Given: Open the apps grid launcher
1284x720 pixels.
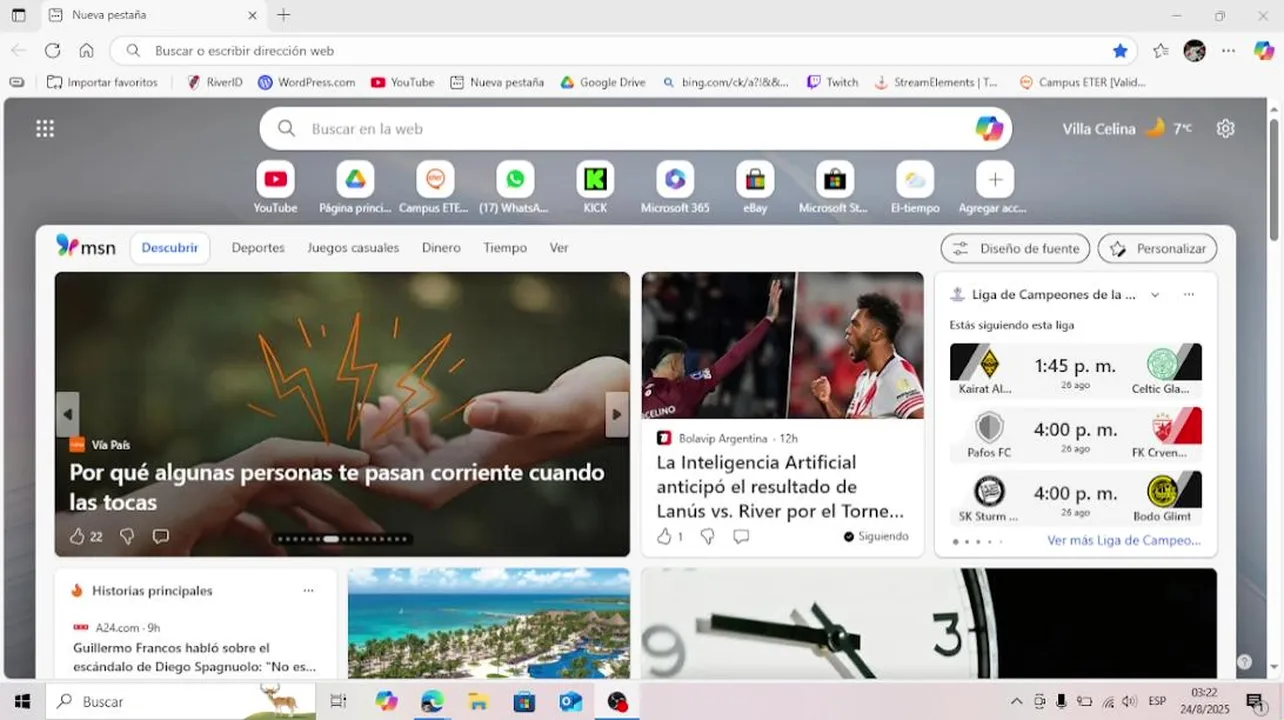Looking at the screenshot, I should [x=45, y=128].
